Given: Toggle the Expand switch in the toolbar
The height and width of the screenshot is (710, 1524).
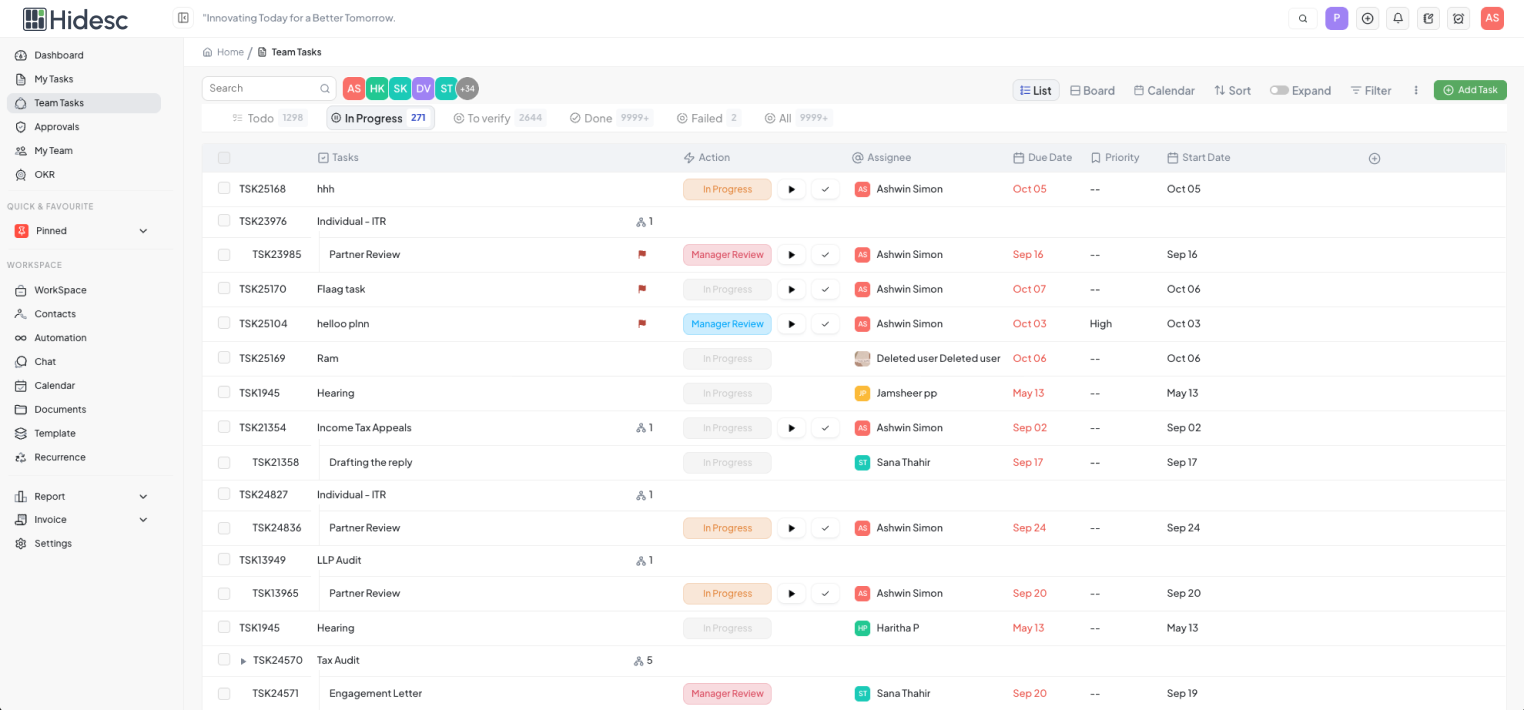Looking at the screenshot, I should point(1279,90).
